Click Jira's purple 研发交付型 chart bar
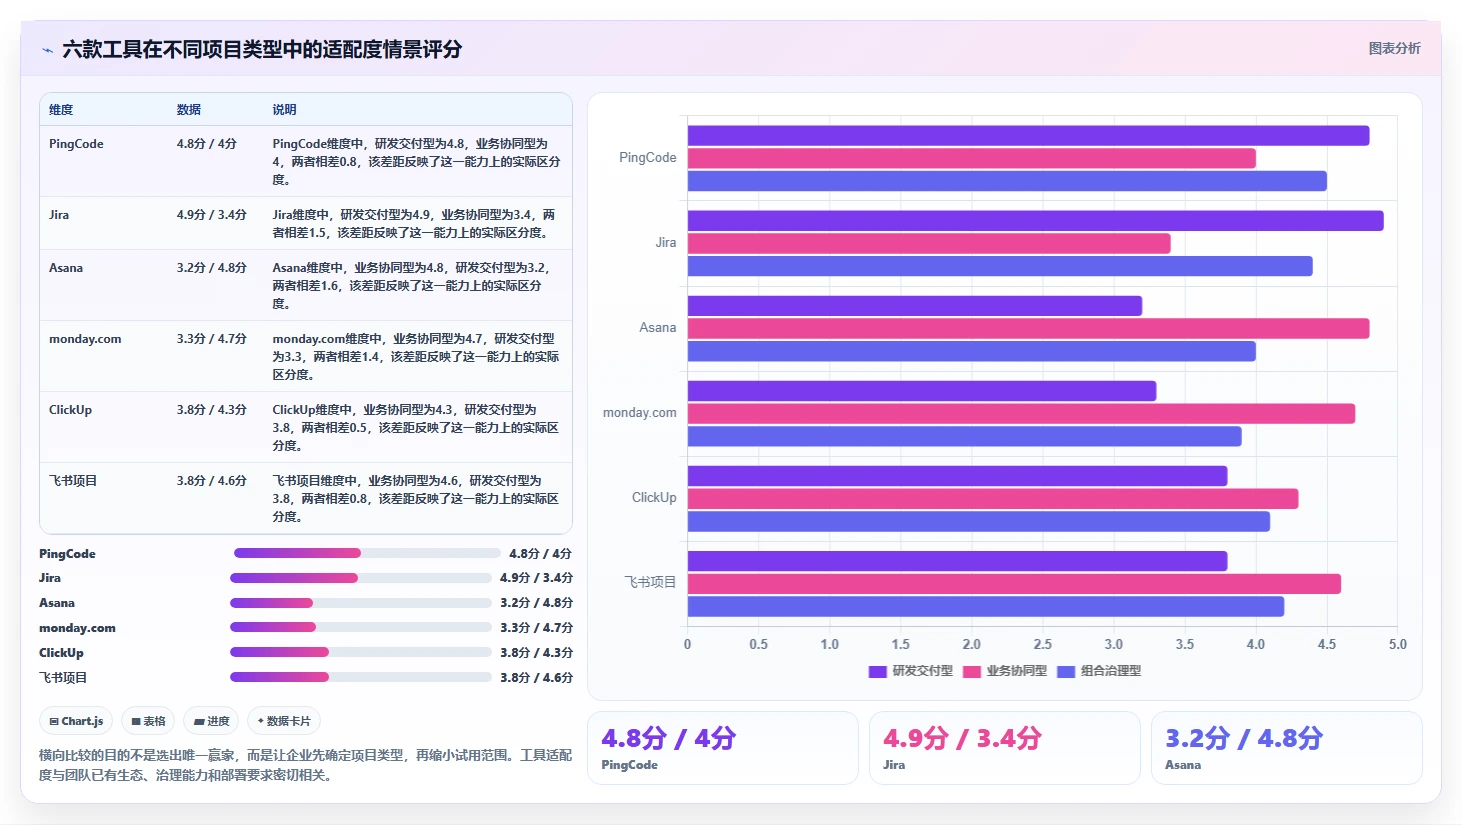This screenshot has width=1462, height=825. pyautogui.click(x=1035, y=221)
